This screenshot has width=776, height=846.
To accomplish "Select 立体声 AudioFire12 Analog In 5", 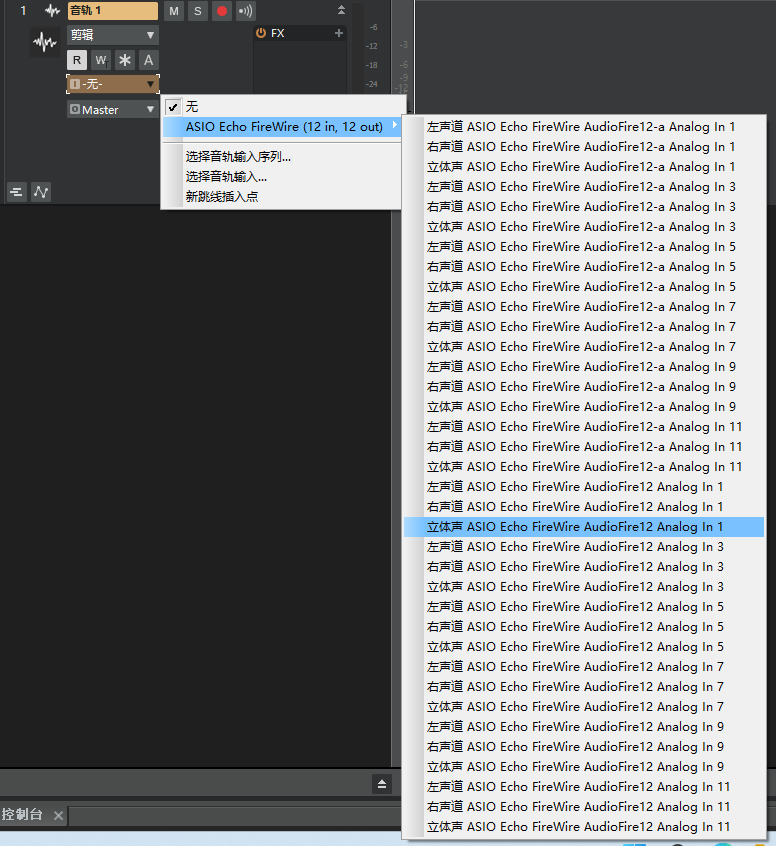I will click(x=584, y=646).
